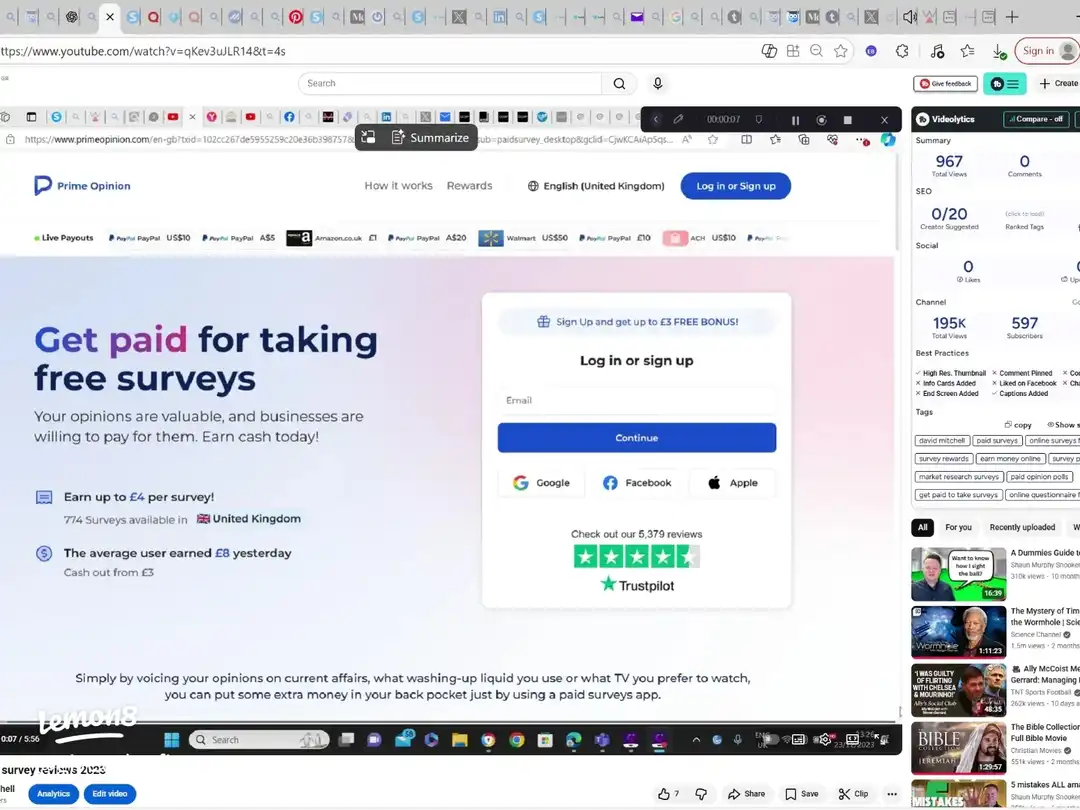This screenshot has width=1080, height=810.
Task: Favorite this page with the star icon
Action: point(840,51)
